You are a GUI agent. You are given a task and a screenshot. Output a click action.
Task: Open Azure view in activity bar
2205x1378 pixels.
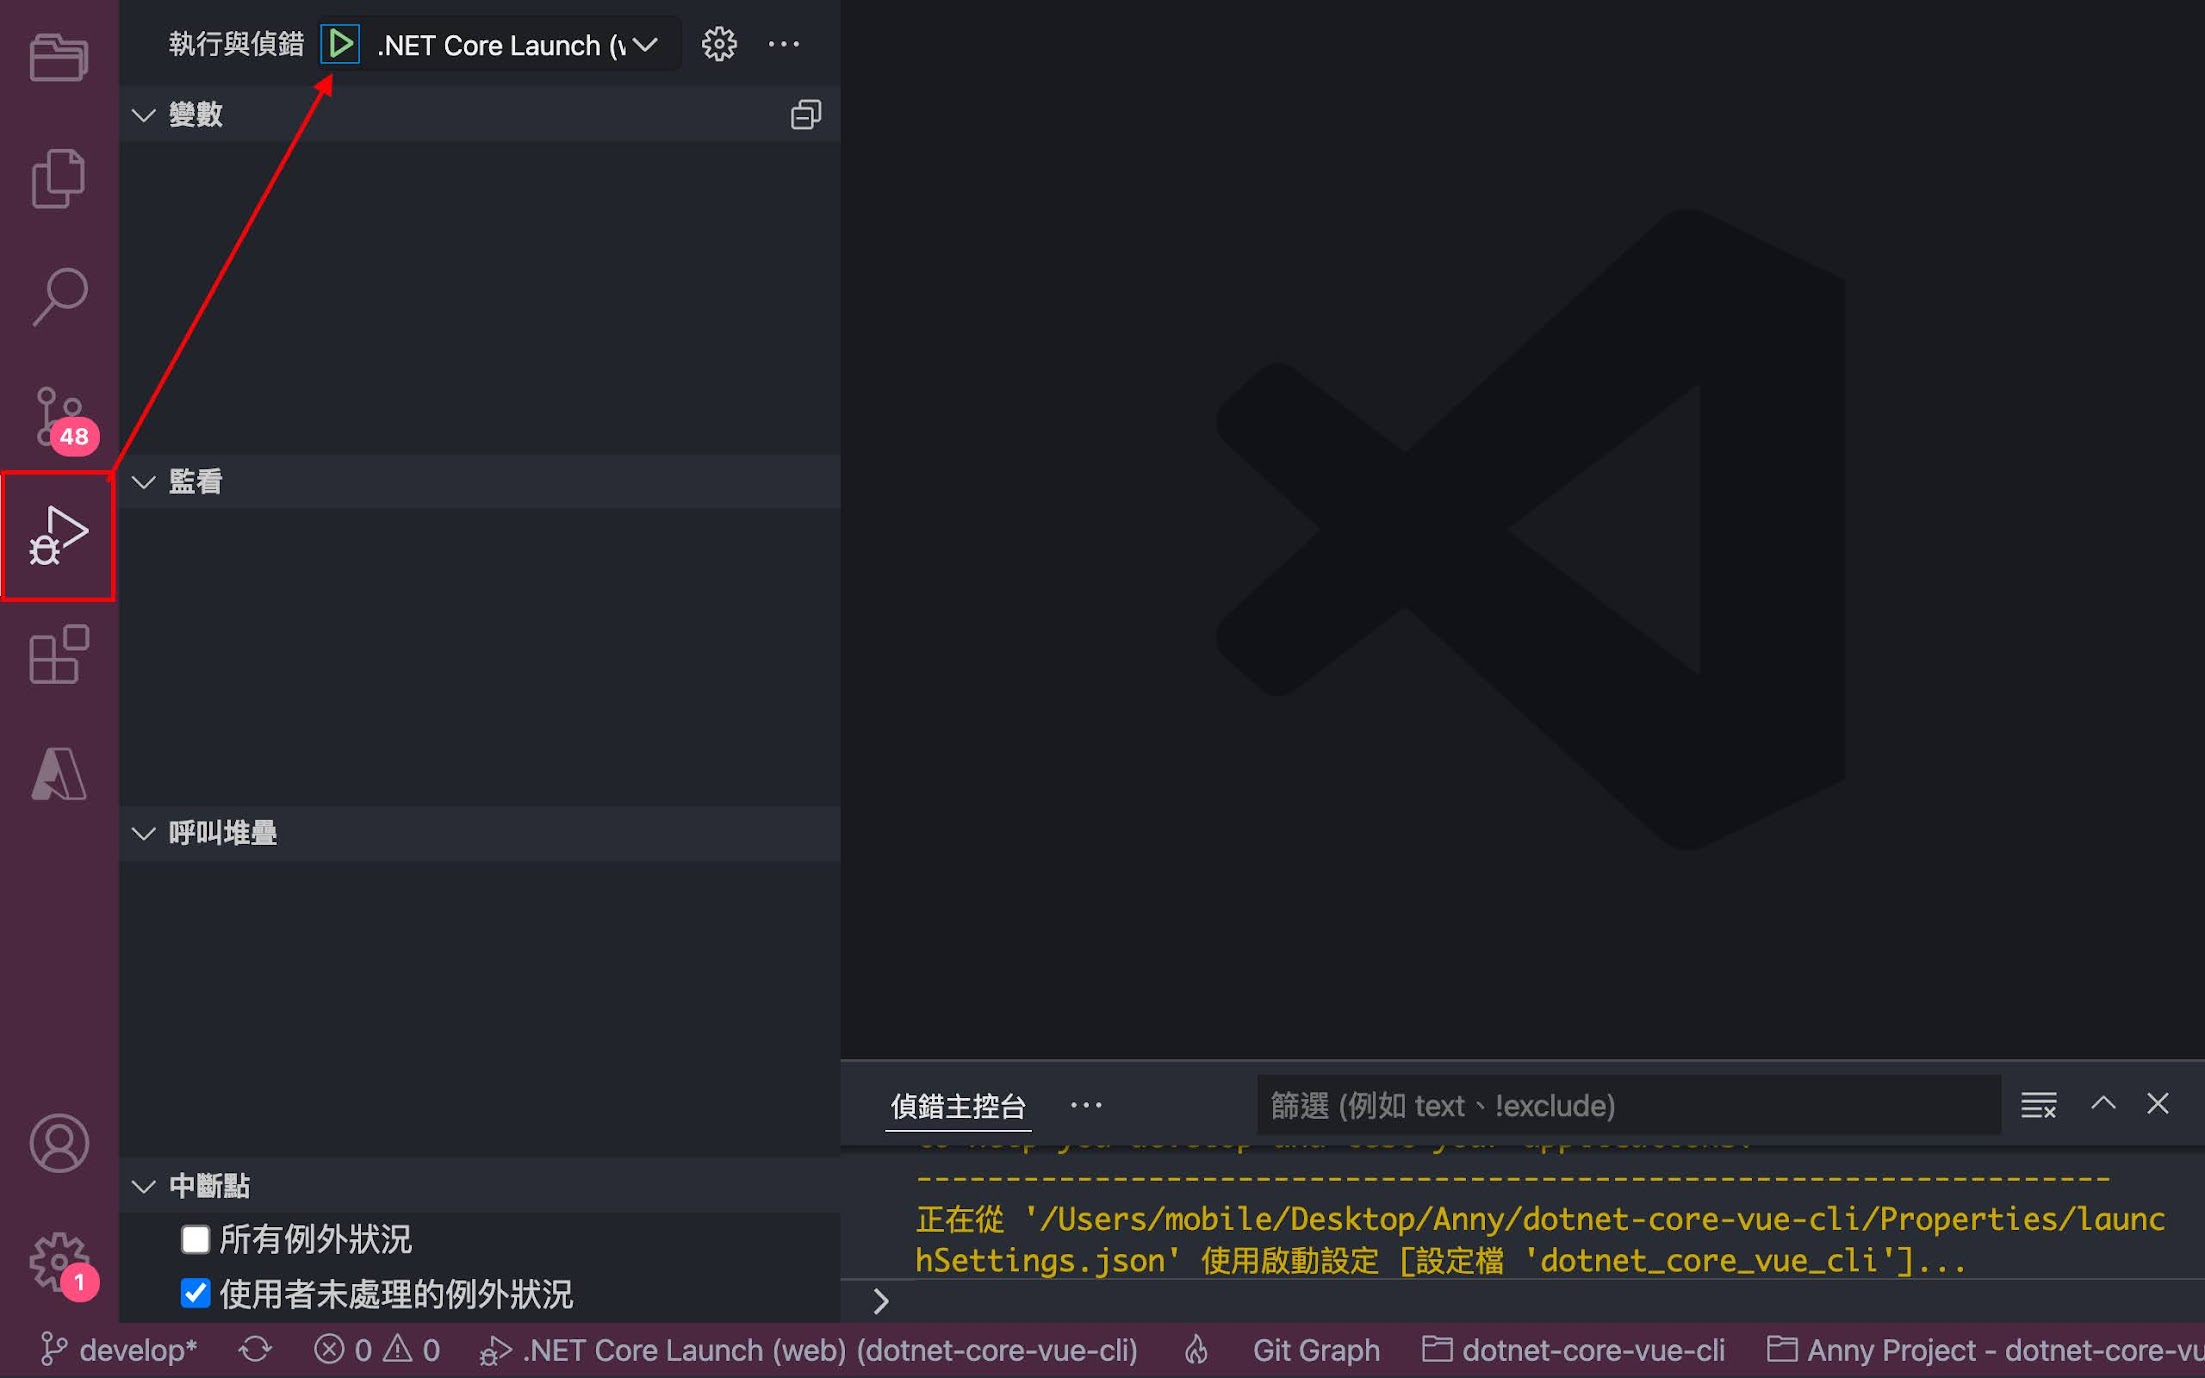tap(58, 775)
